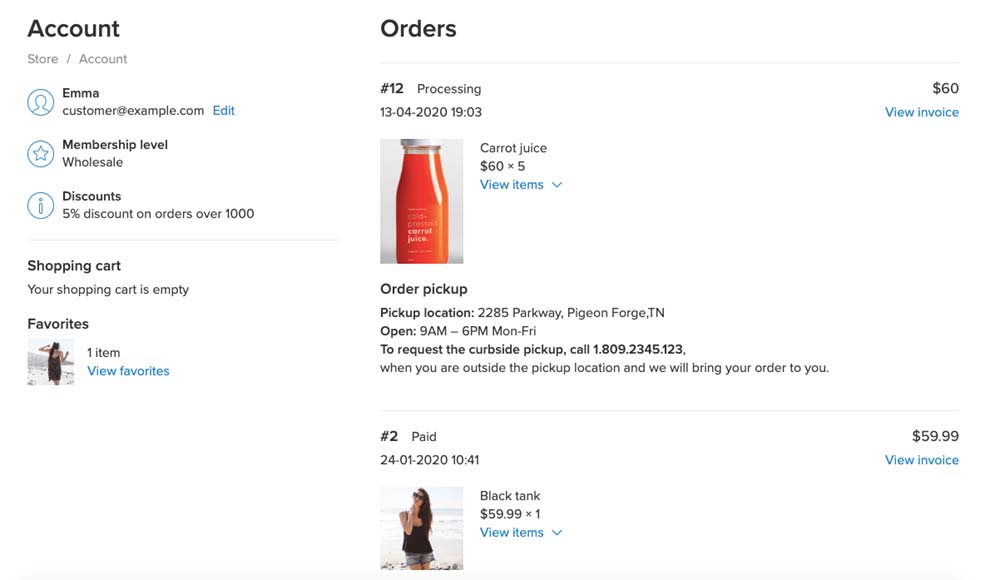Select order number #12 heading
Viewport: 1000px width, 580px height.
point(392,89)
